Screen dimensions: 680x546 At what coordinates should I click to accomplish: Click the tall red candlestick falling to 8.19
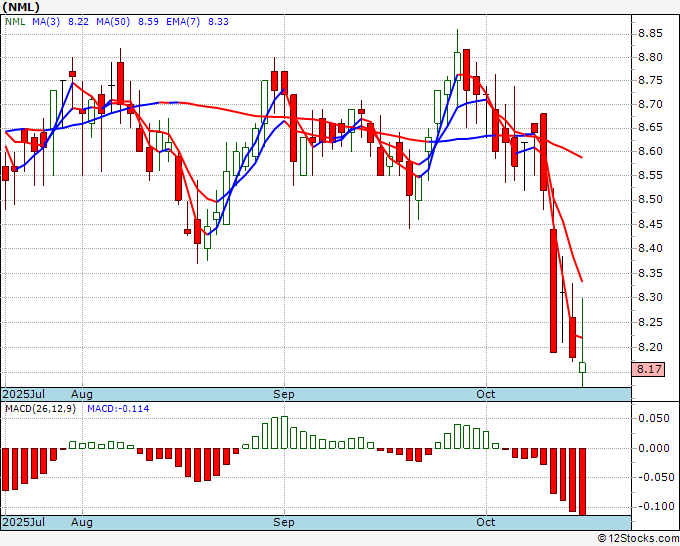[x=553, y=291]
